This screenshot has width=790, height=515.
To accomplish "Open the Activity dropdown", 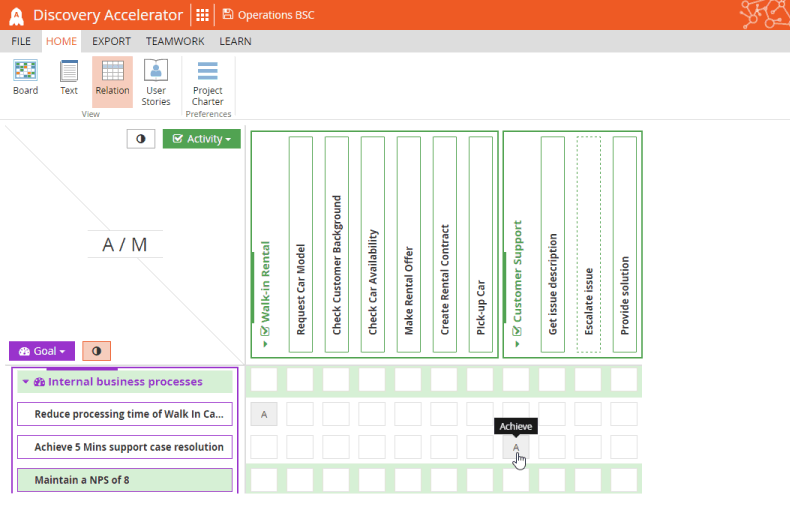I will click(202, 139).
